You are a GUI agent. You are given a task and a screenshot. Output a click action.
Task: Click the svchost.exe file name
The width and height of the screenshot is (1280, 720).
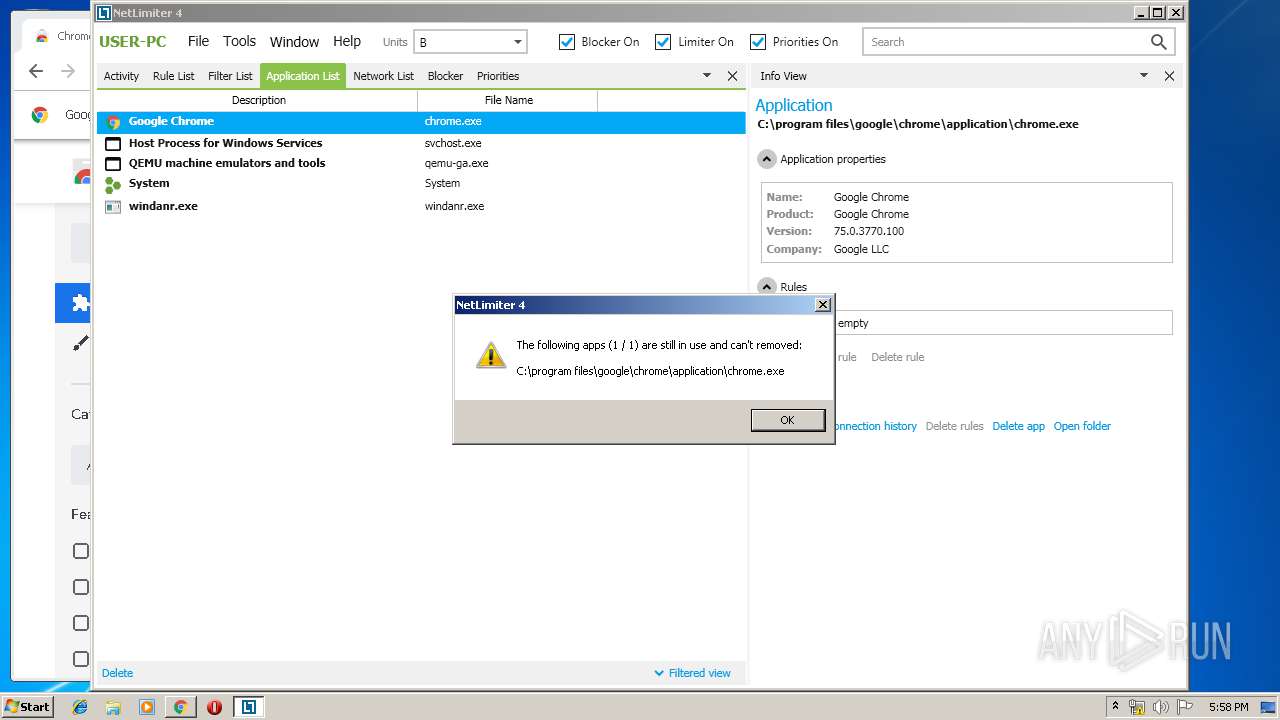(453, 143)
